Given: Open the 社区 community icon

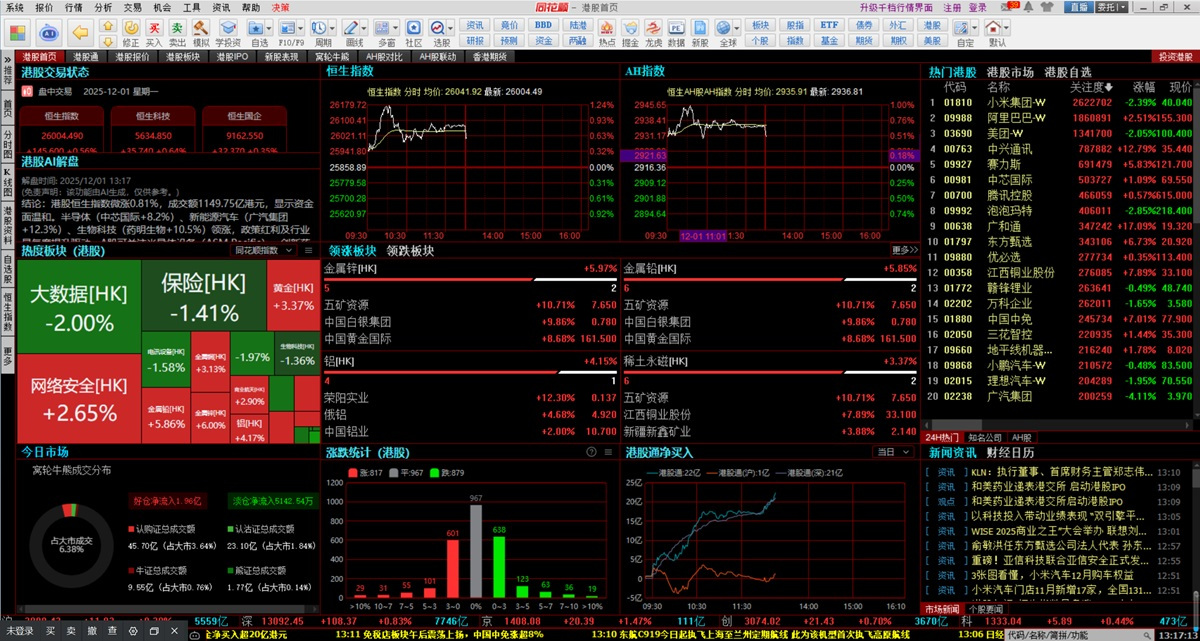Looking at the screenshot, I should [x=412, y=33].
